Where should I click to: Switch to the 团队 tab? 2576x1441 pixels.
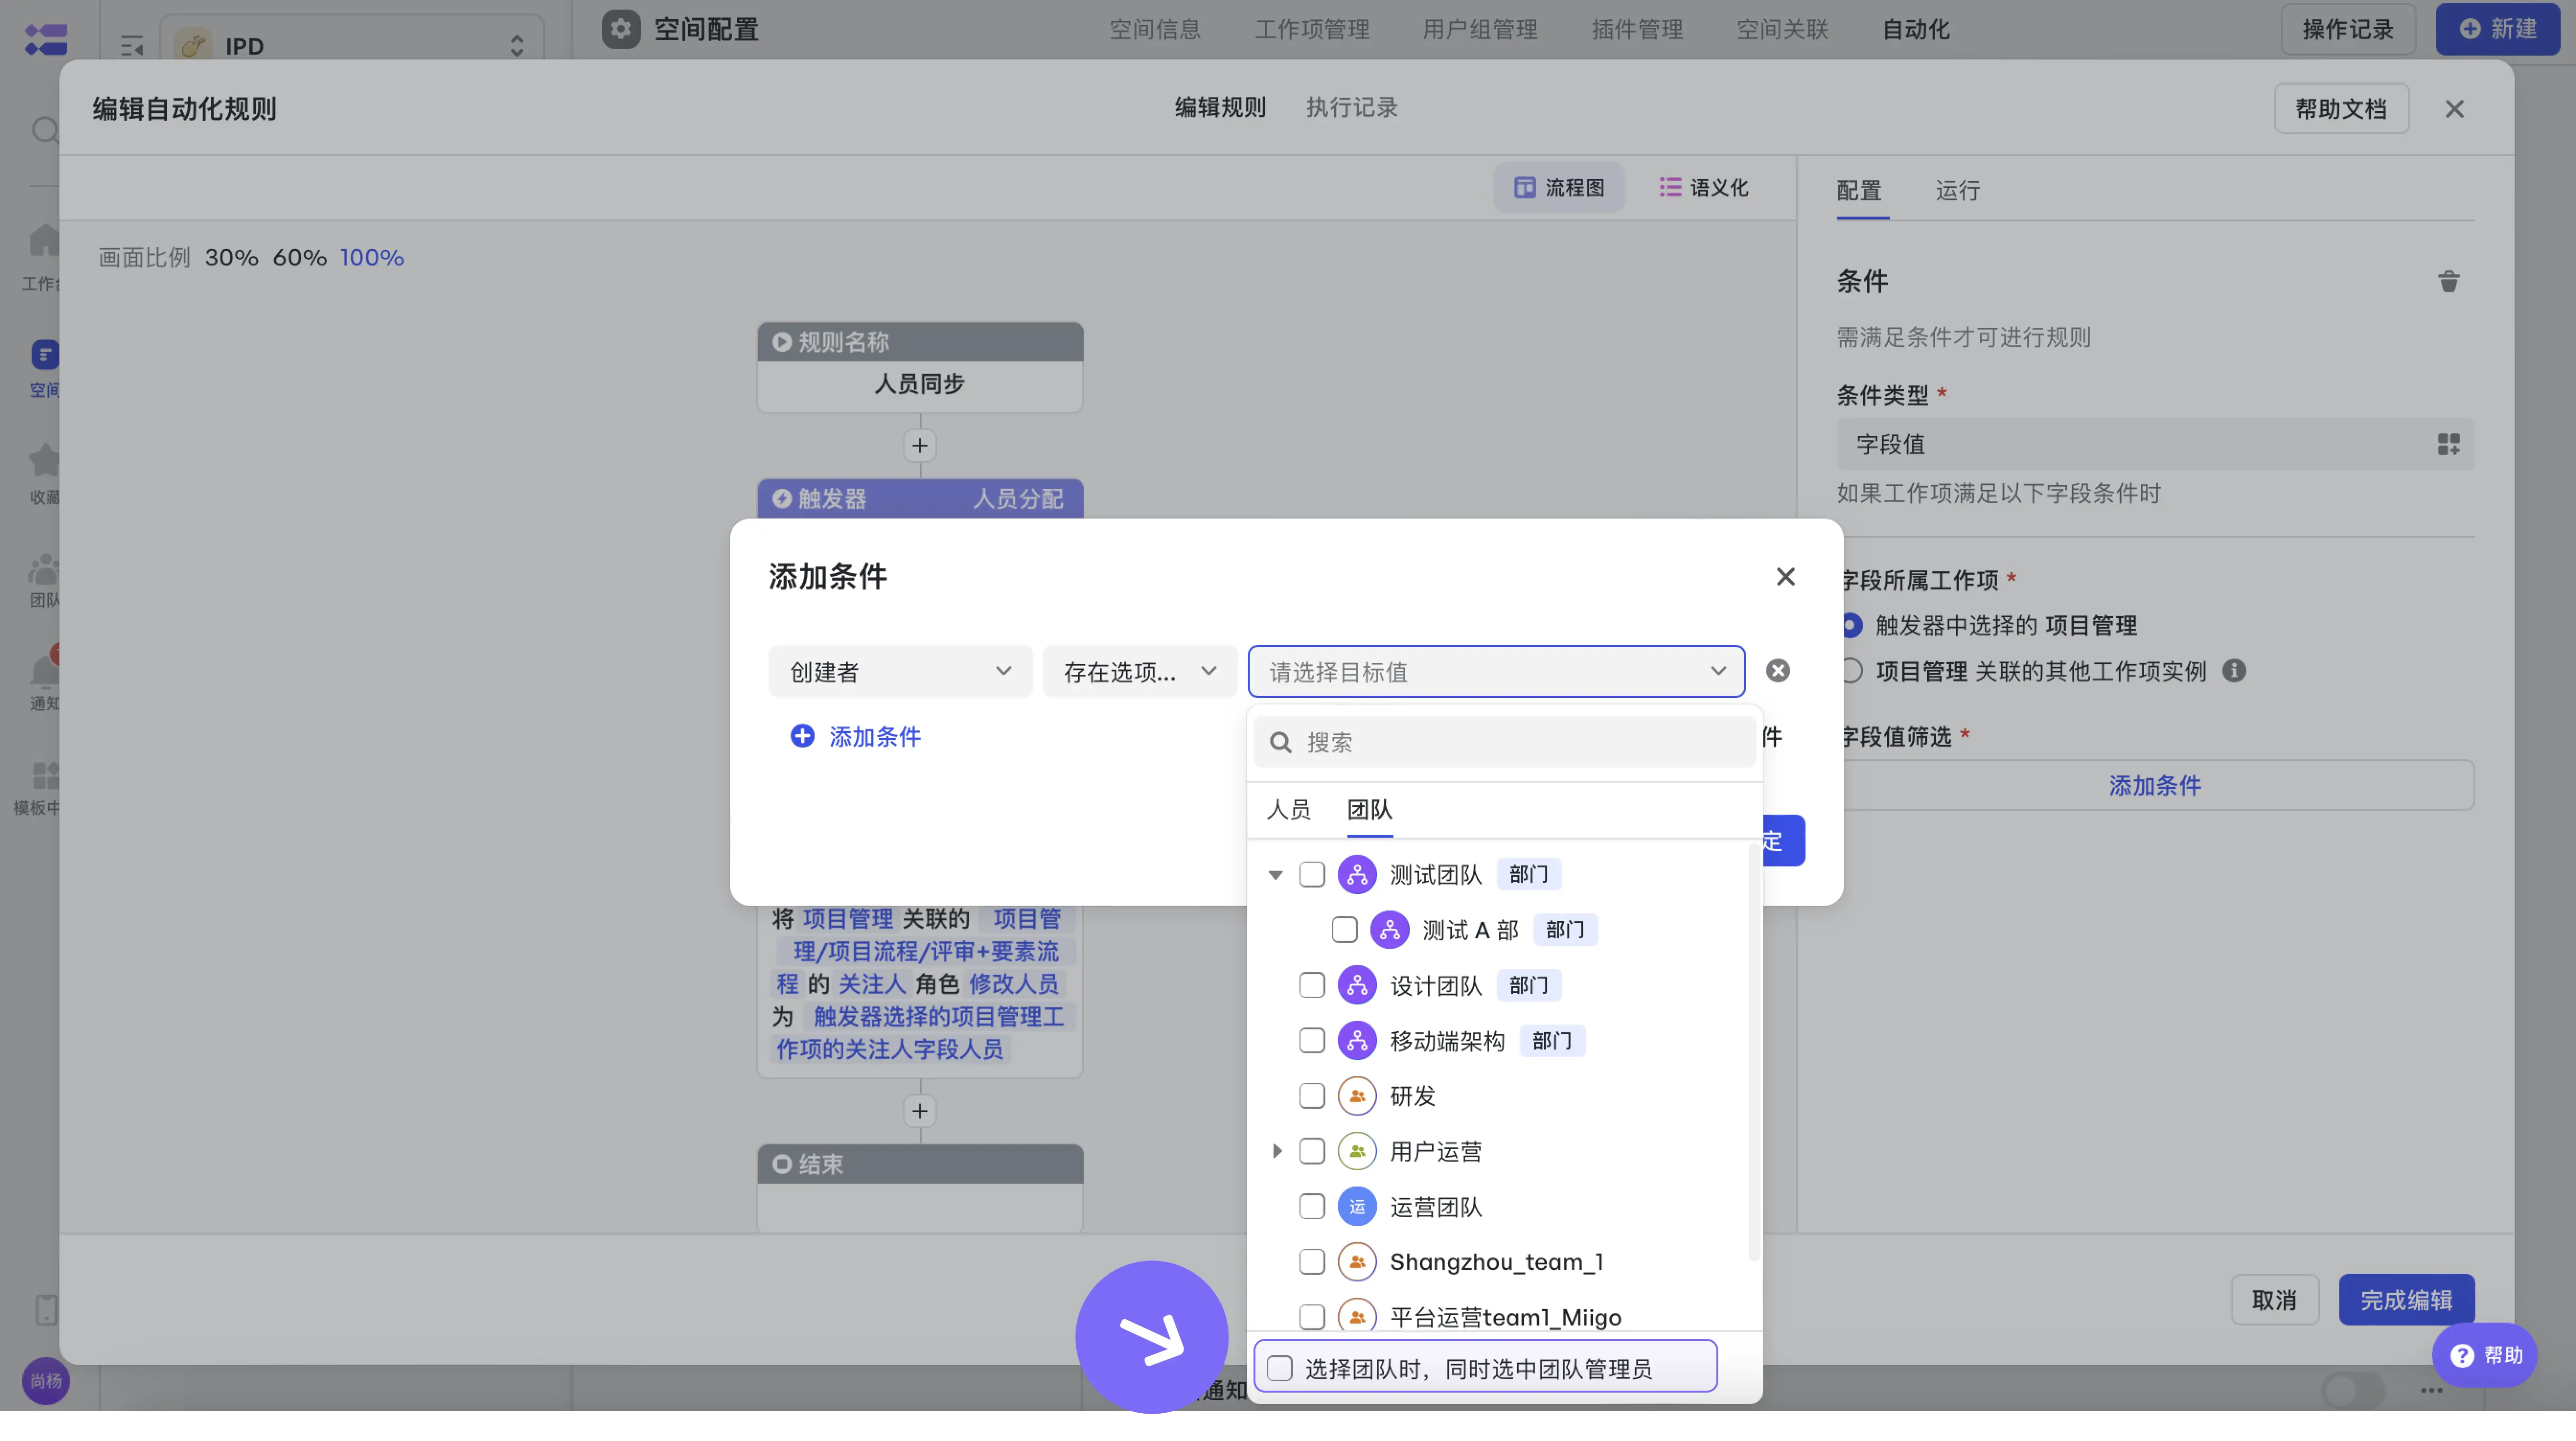1369,809
